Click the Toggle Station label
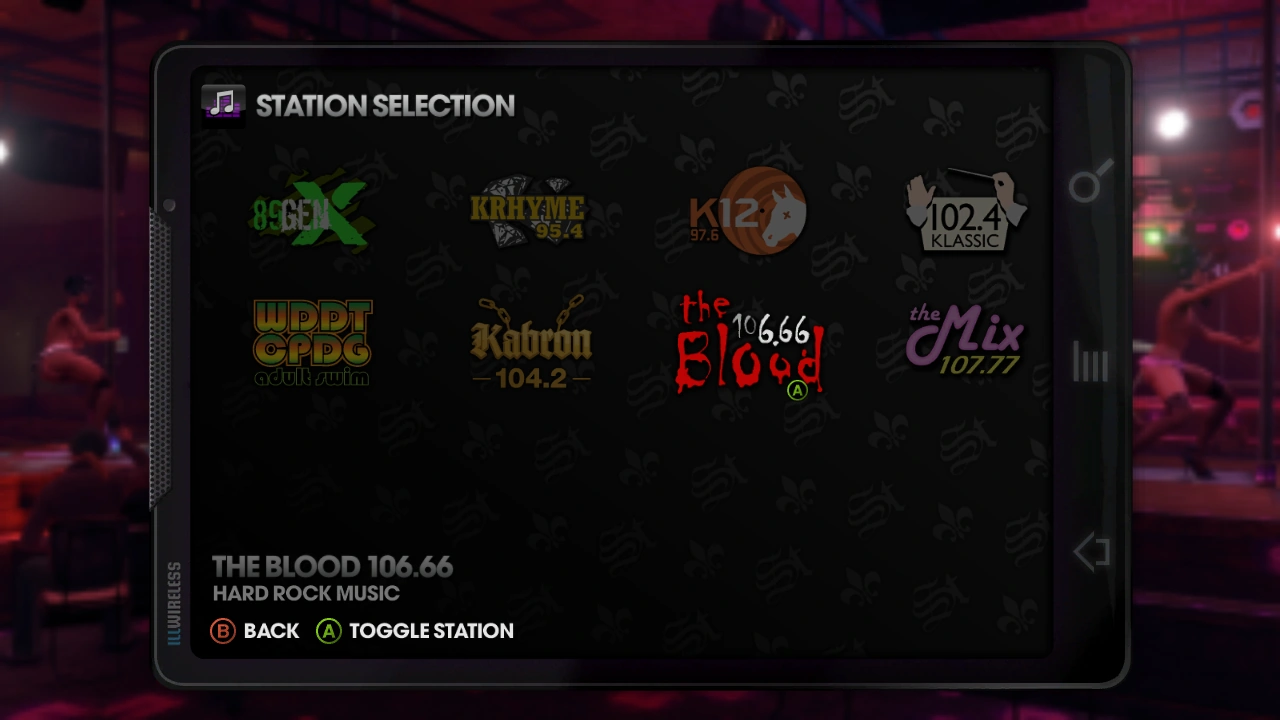The width and height of the screenshot is (1280, 720). pyautogui.click(x=431, y=631)
